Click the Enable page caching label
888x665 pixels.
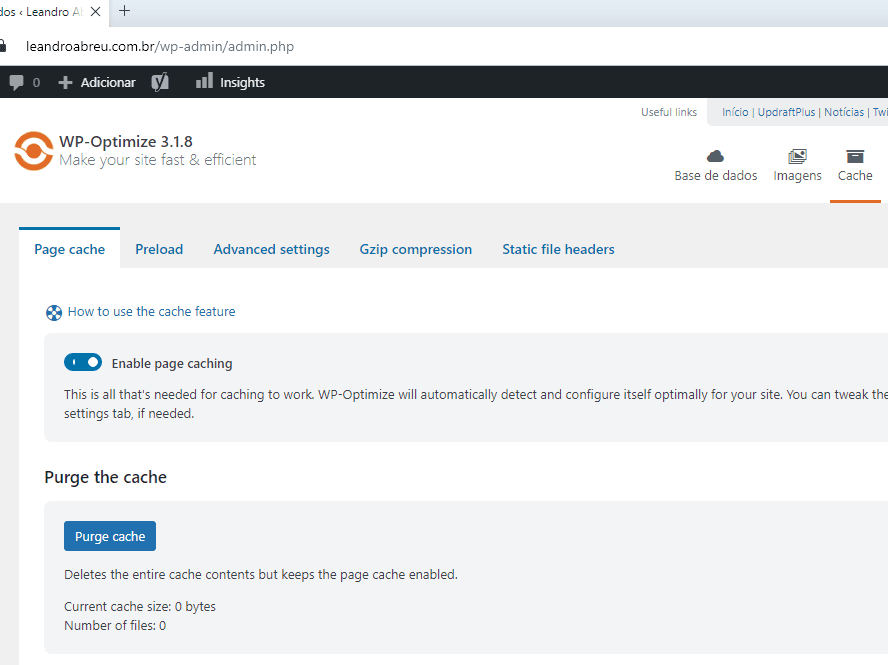(x=172, y=364)
